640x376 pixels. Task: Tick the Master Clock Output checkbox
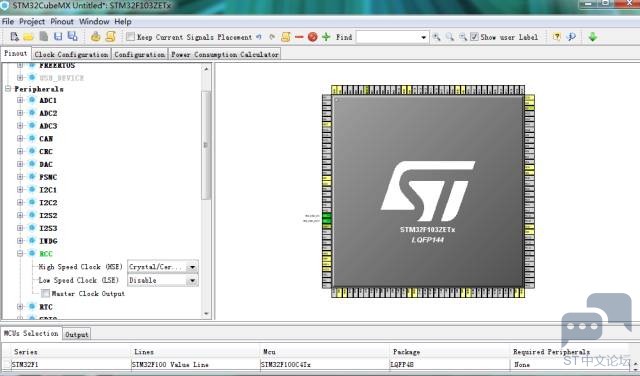45,293
